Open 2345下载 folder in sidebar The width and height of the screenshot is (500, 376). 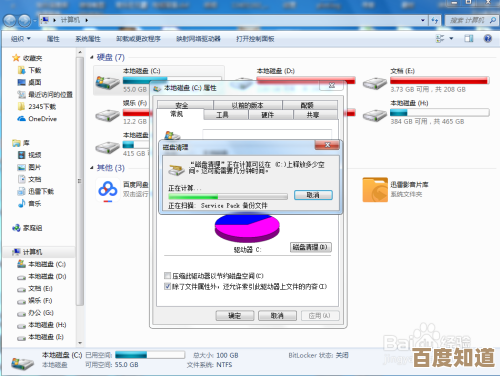point(42,107)
